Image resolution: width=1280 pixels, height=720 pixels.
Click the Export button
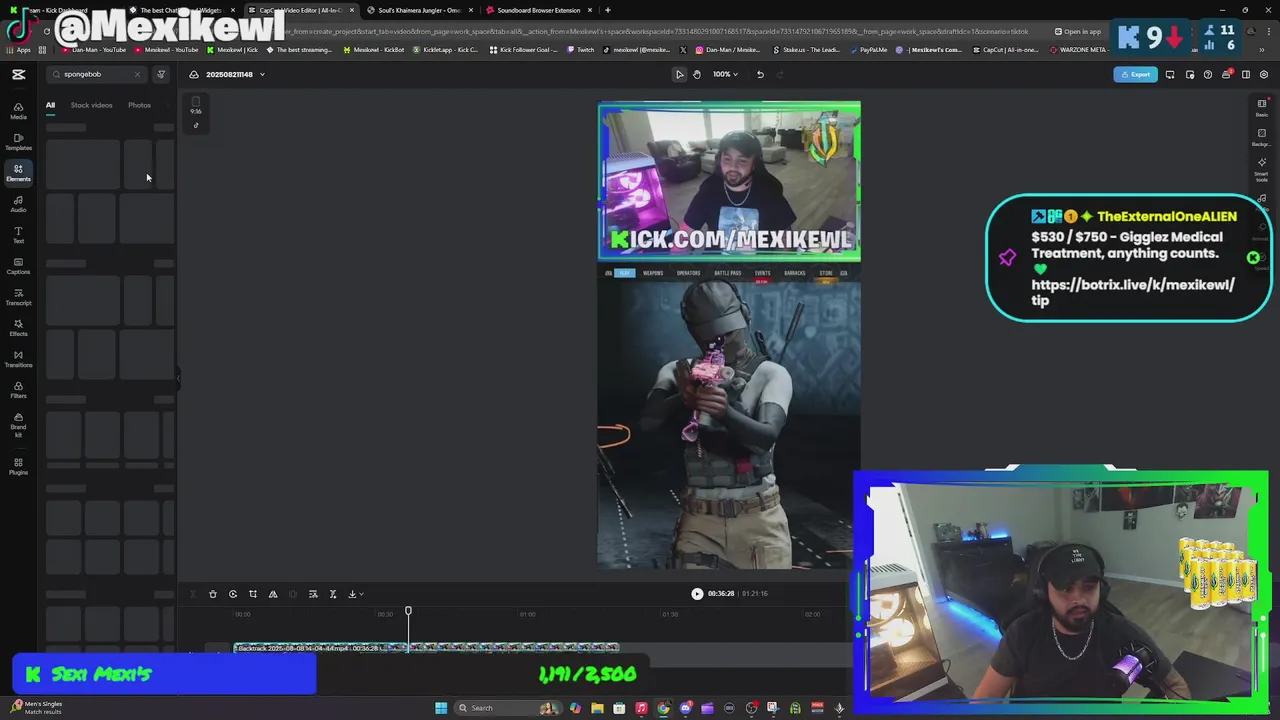[x=1136, y=74]
